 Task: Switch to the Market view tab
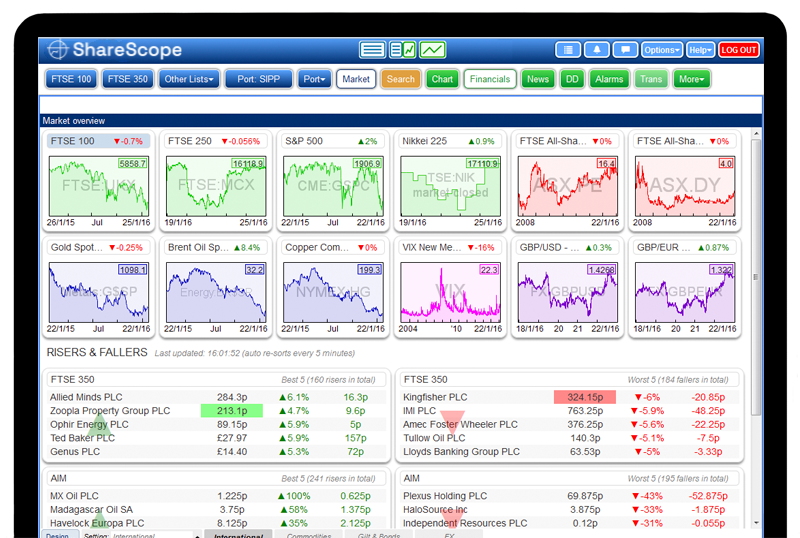(x=355, y=79)
